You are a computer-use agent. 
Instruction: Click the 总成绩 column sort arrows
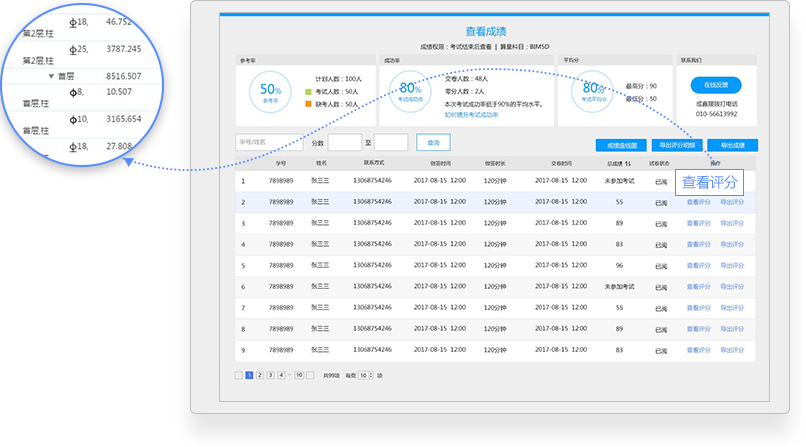click(x=627, y=163)
